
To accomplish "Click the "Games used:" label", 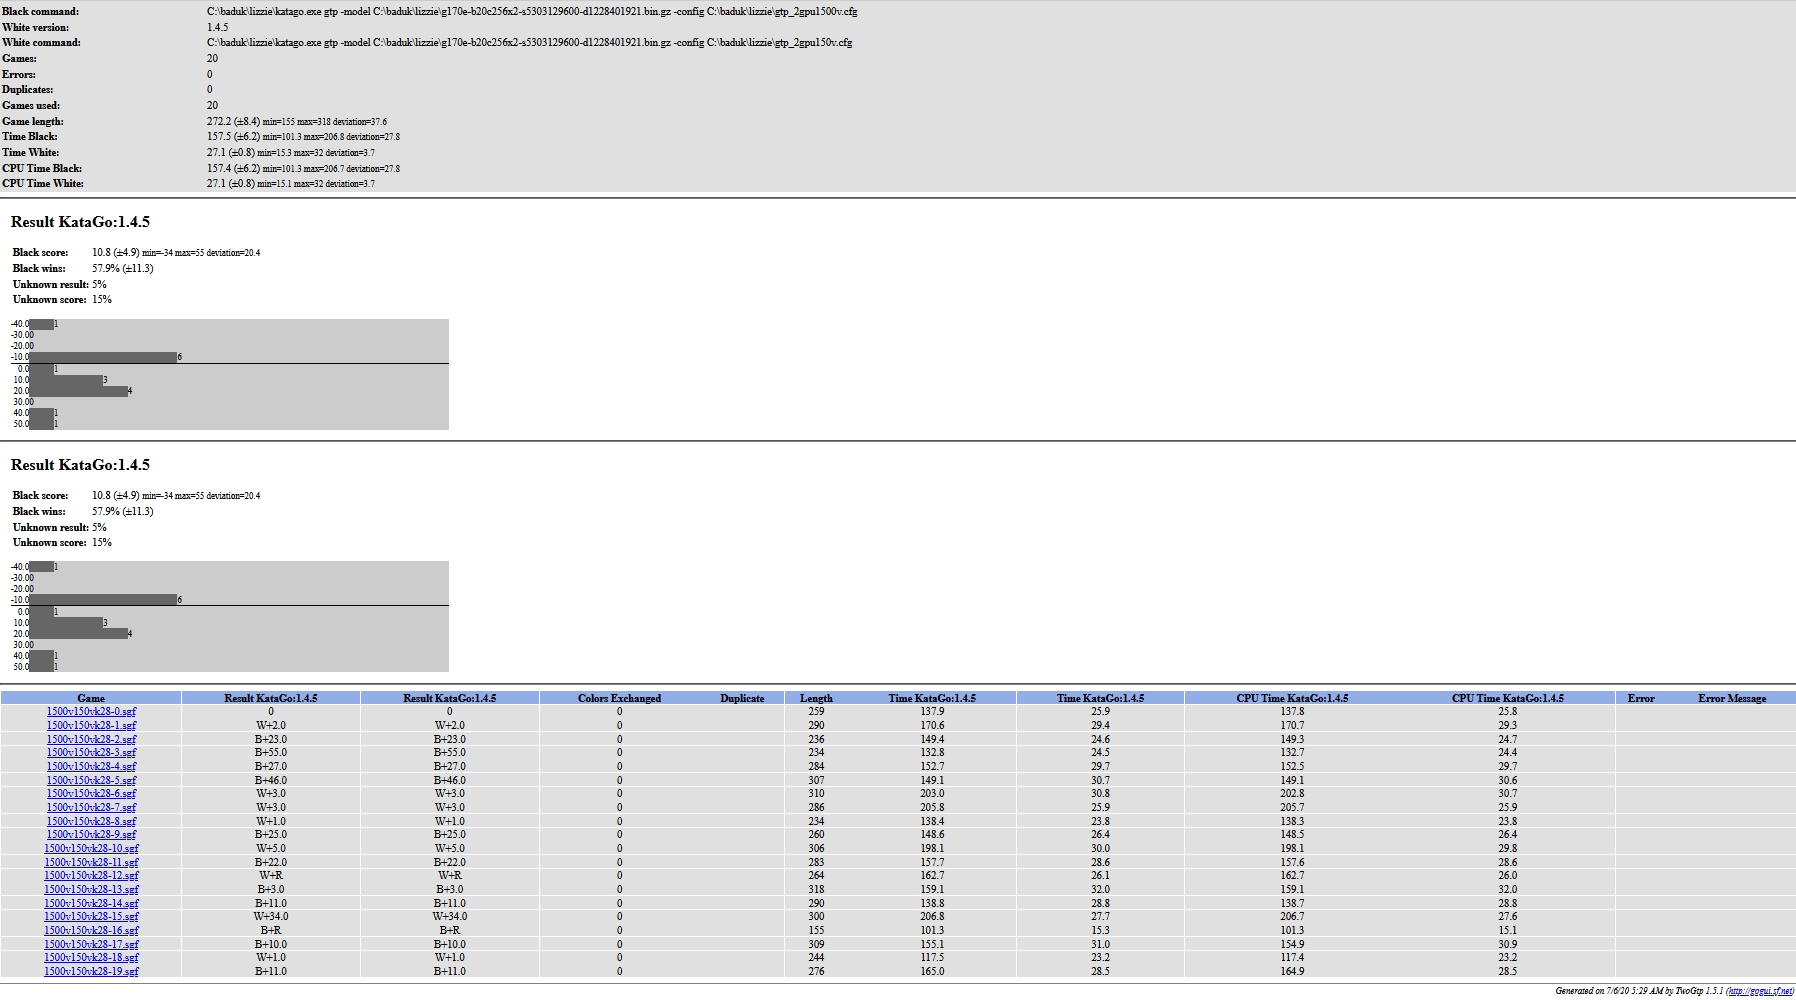I will pos(31,106).
